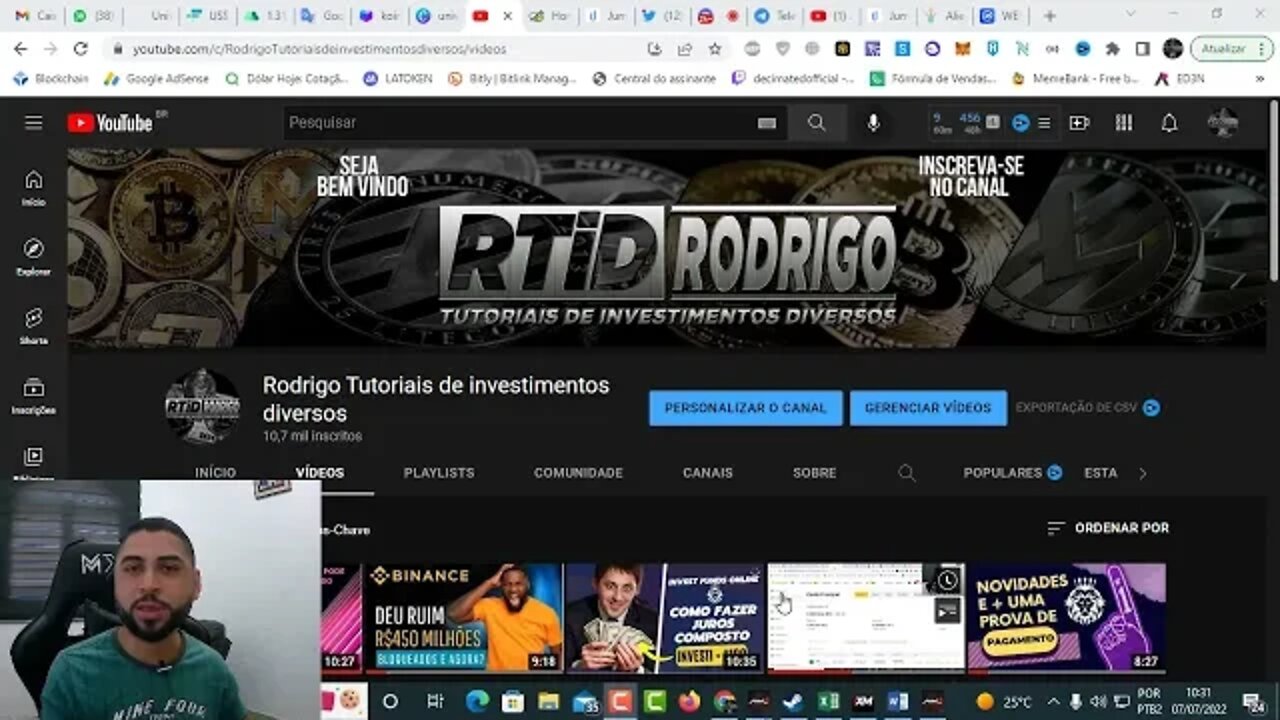Open the Central do assinante bookmark
Viewport: 1280px width, 720px height.
pyautogui.click(x=654, y=78)
